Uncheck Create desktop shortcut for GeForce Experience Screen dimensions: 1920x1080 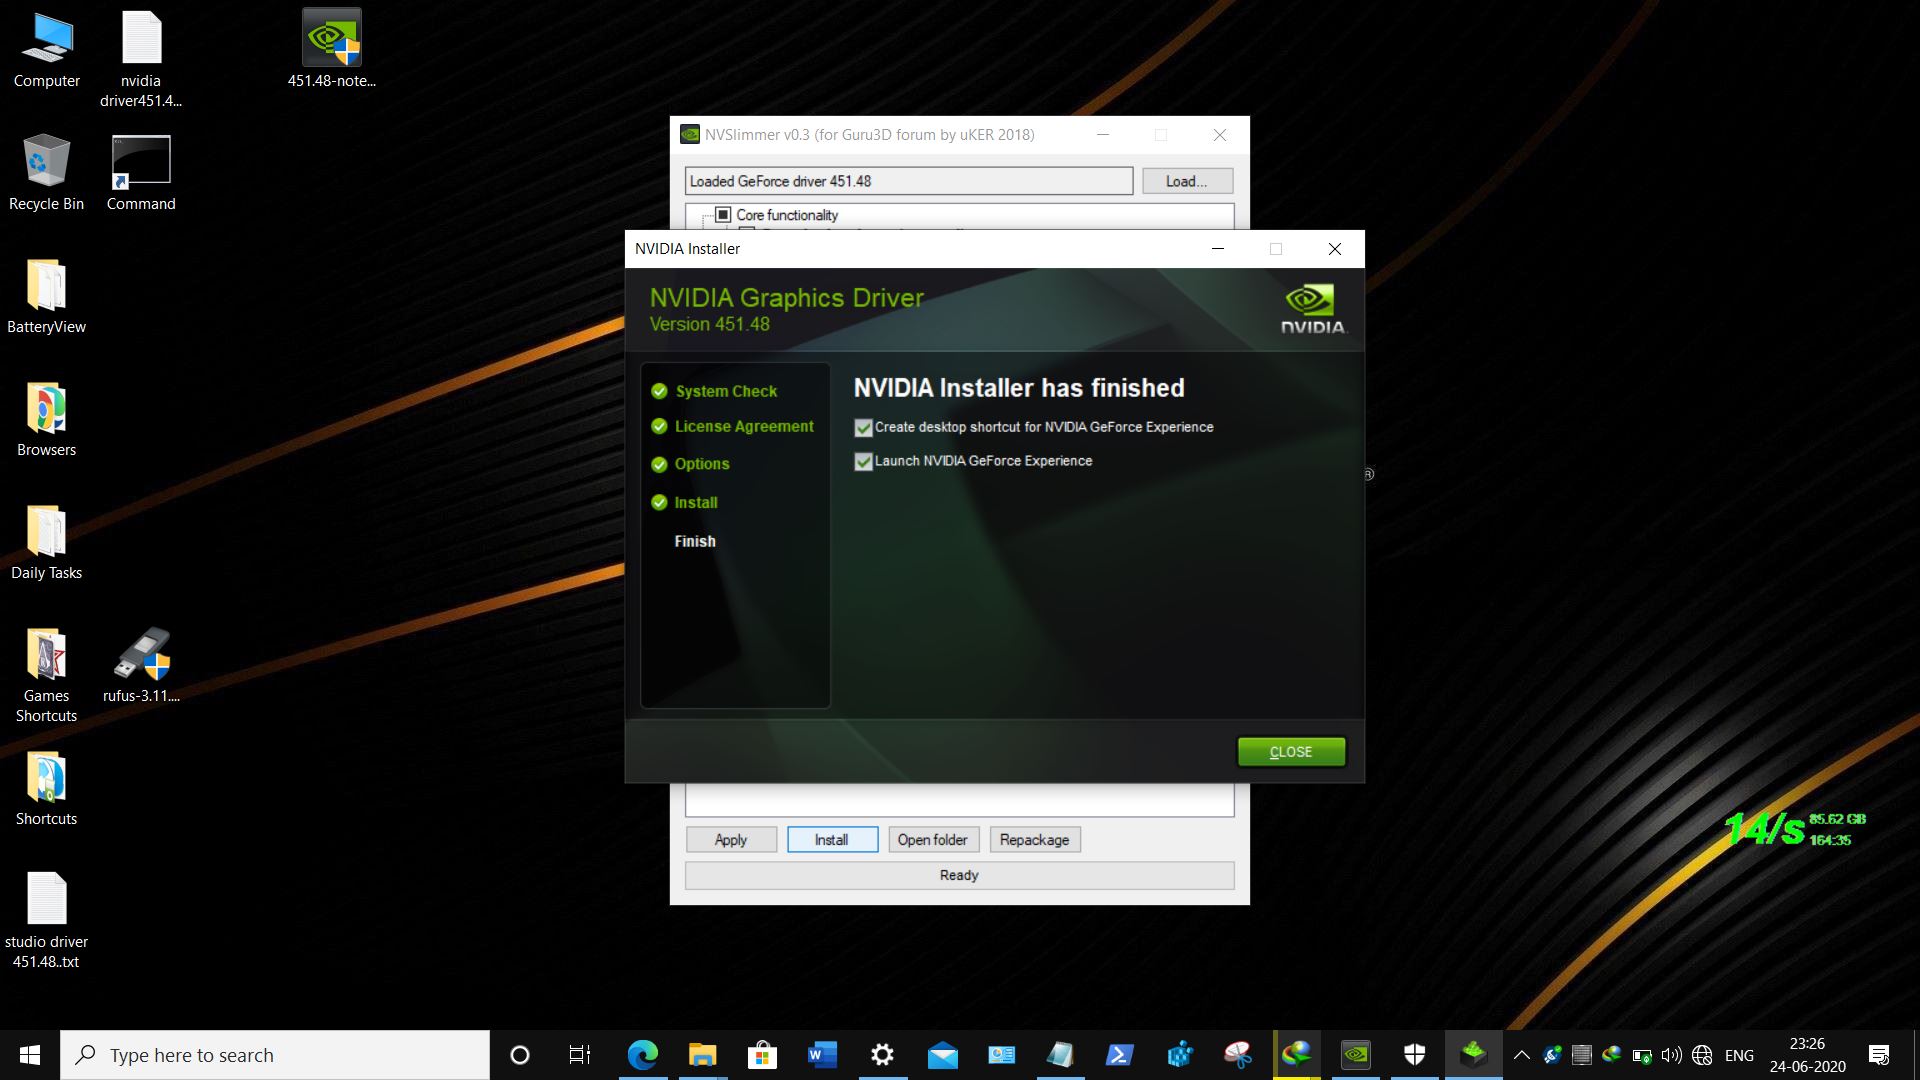point(864,428)
